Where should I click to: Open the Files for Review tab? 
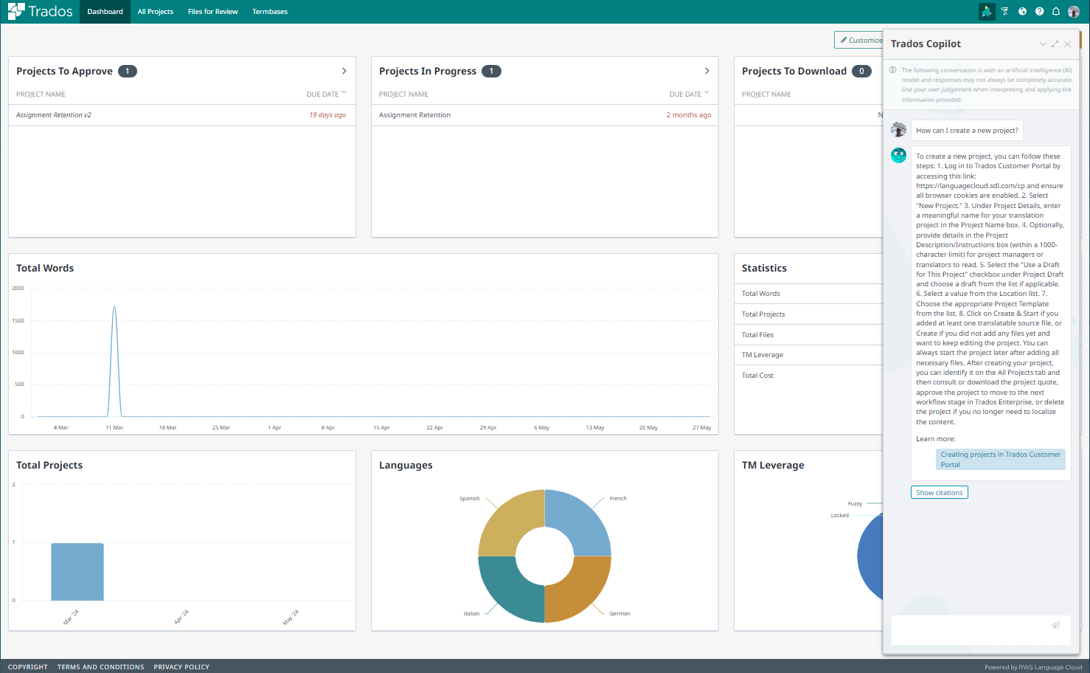213,12
